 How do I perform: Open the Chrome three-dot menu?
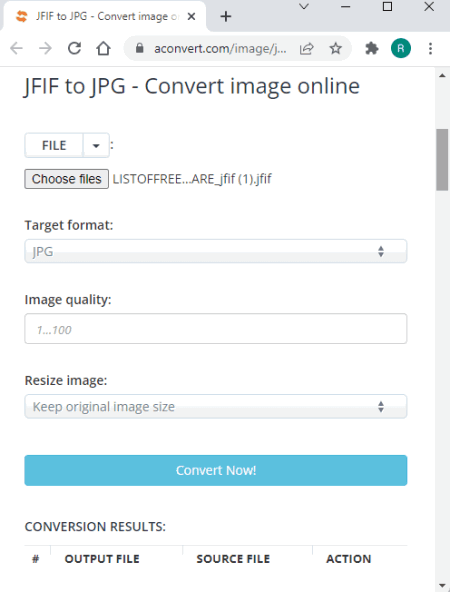[x=430, y=48]
